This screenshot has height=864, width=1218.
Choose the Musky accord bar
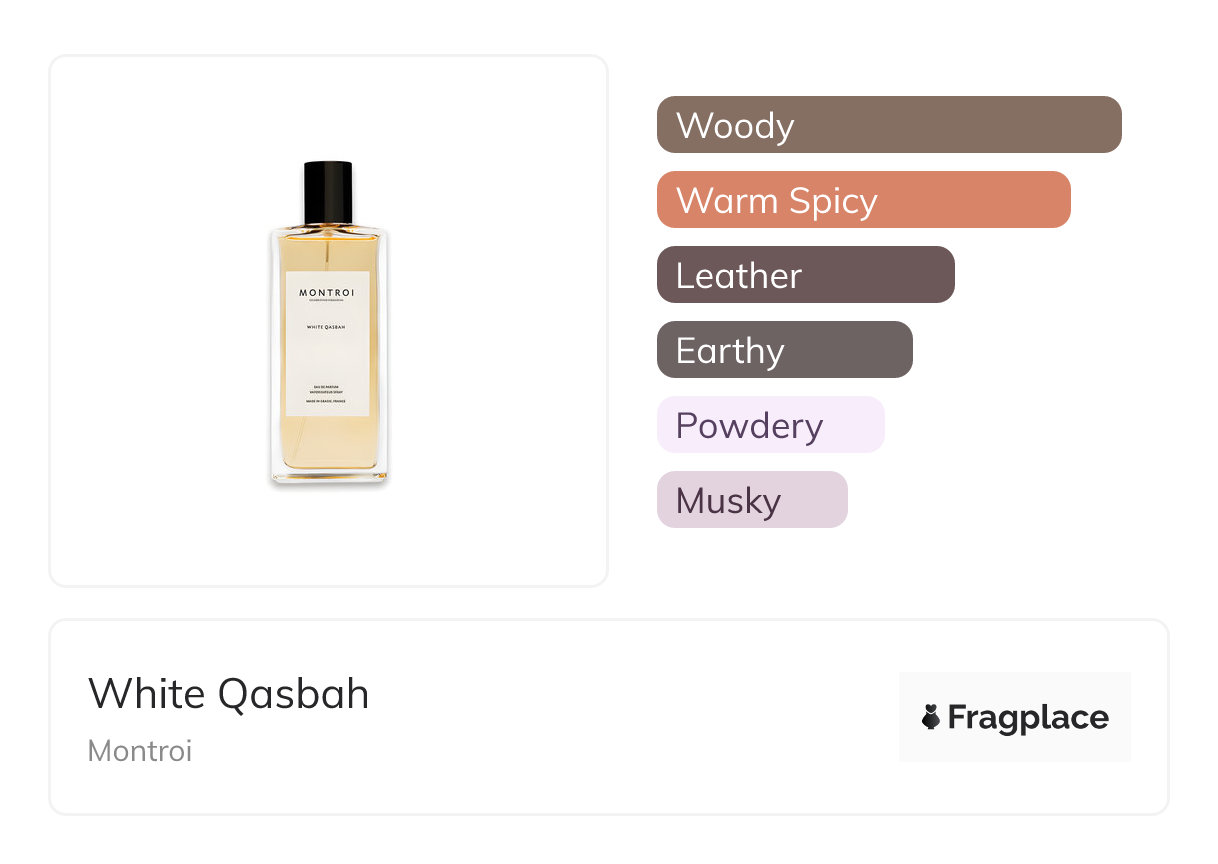click(751, 500)
